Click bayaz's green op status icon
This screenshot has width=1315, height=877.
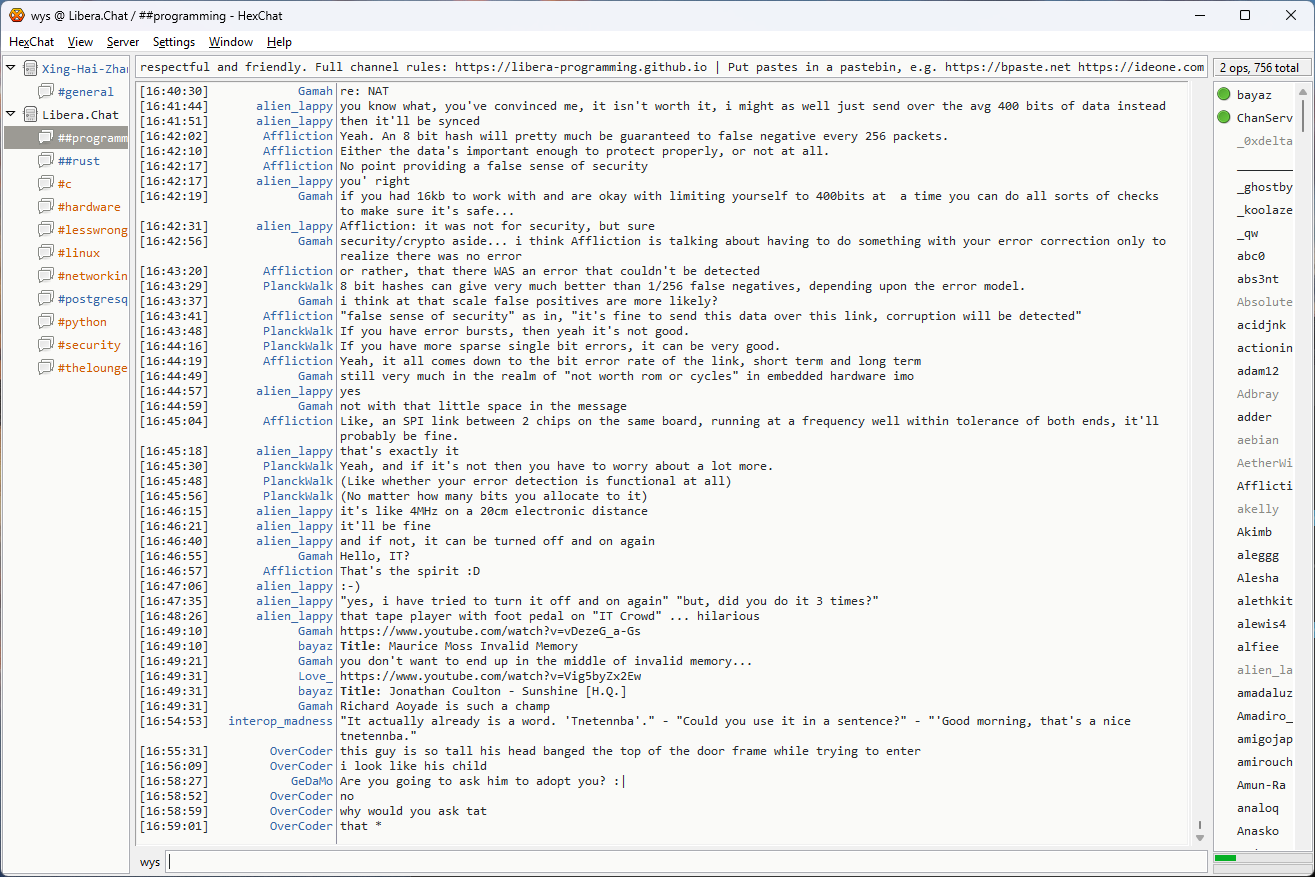[1224, 95]
